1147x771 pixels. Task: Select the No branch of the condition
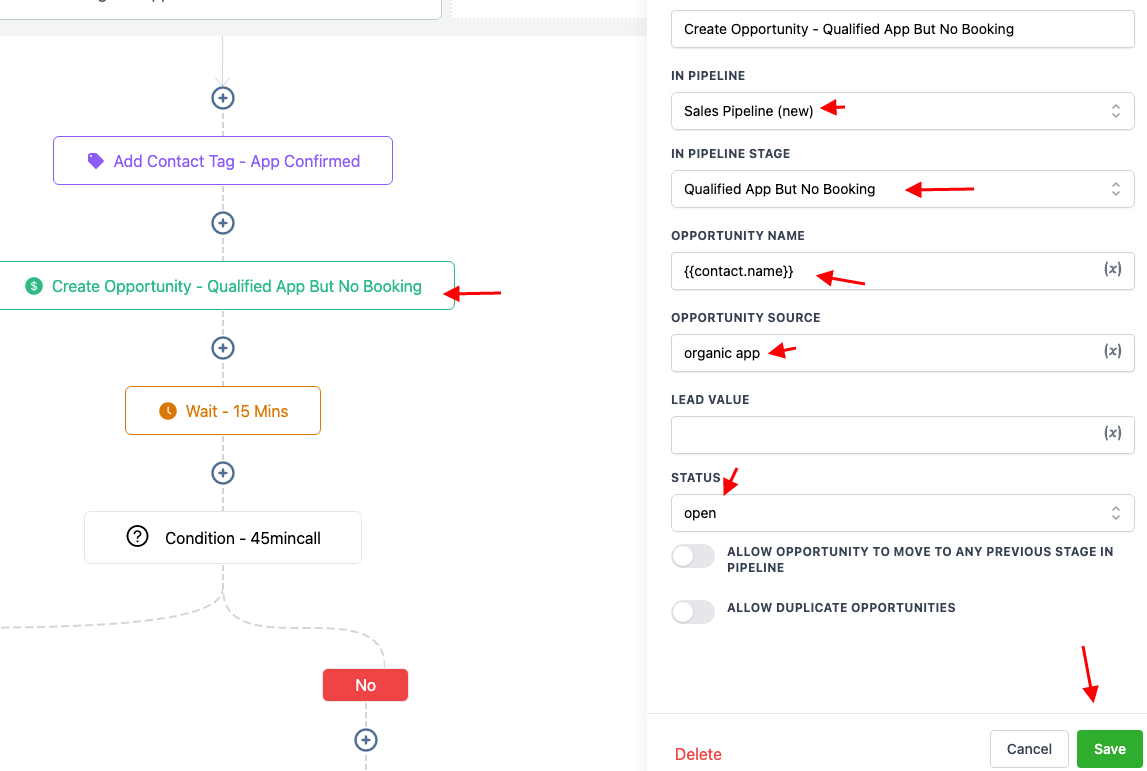pos(365,684)
